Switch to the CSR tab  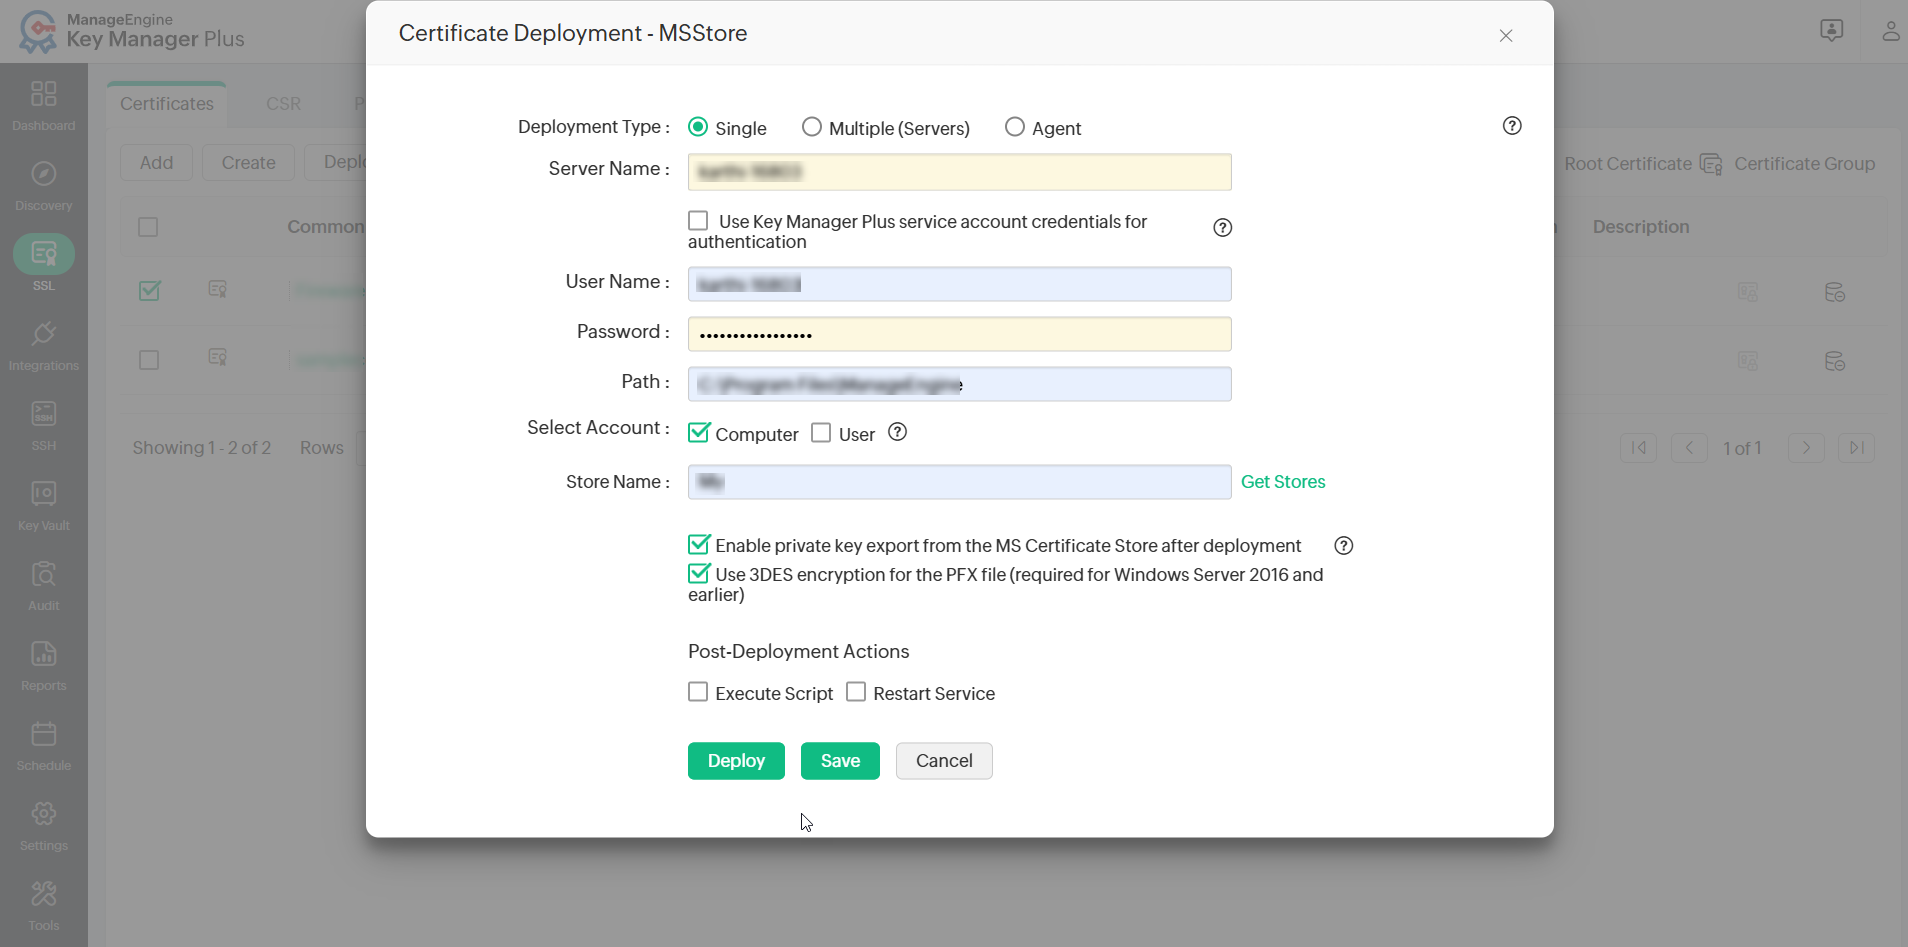click(x=284, y=104)
